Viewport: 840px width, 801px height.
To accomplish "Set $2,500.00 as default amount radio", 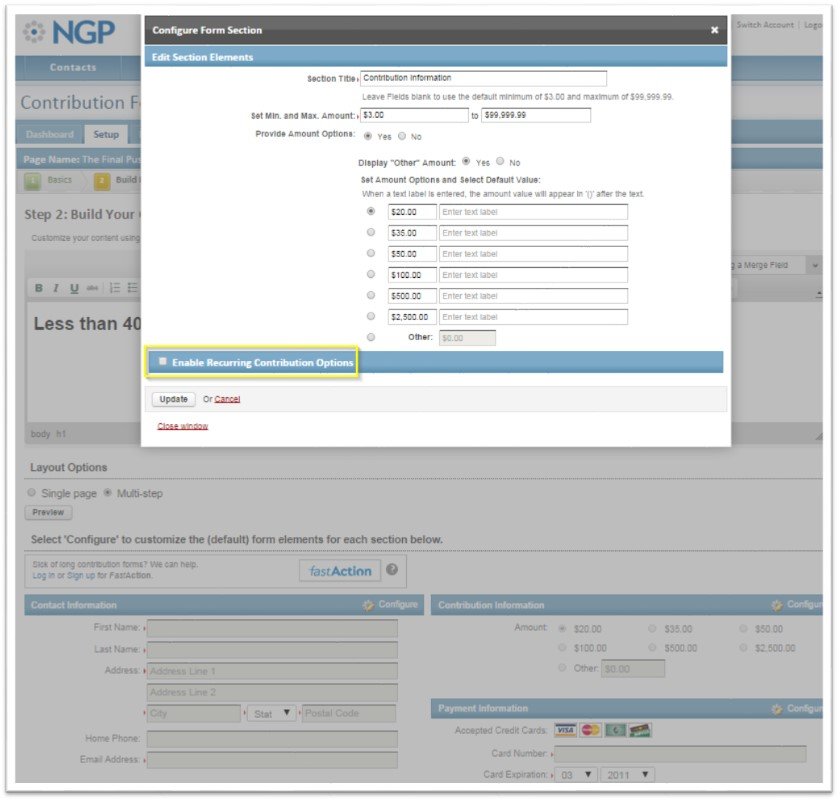I will pos(371,316).
